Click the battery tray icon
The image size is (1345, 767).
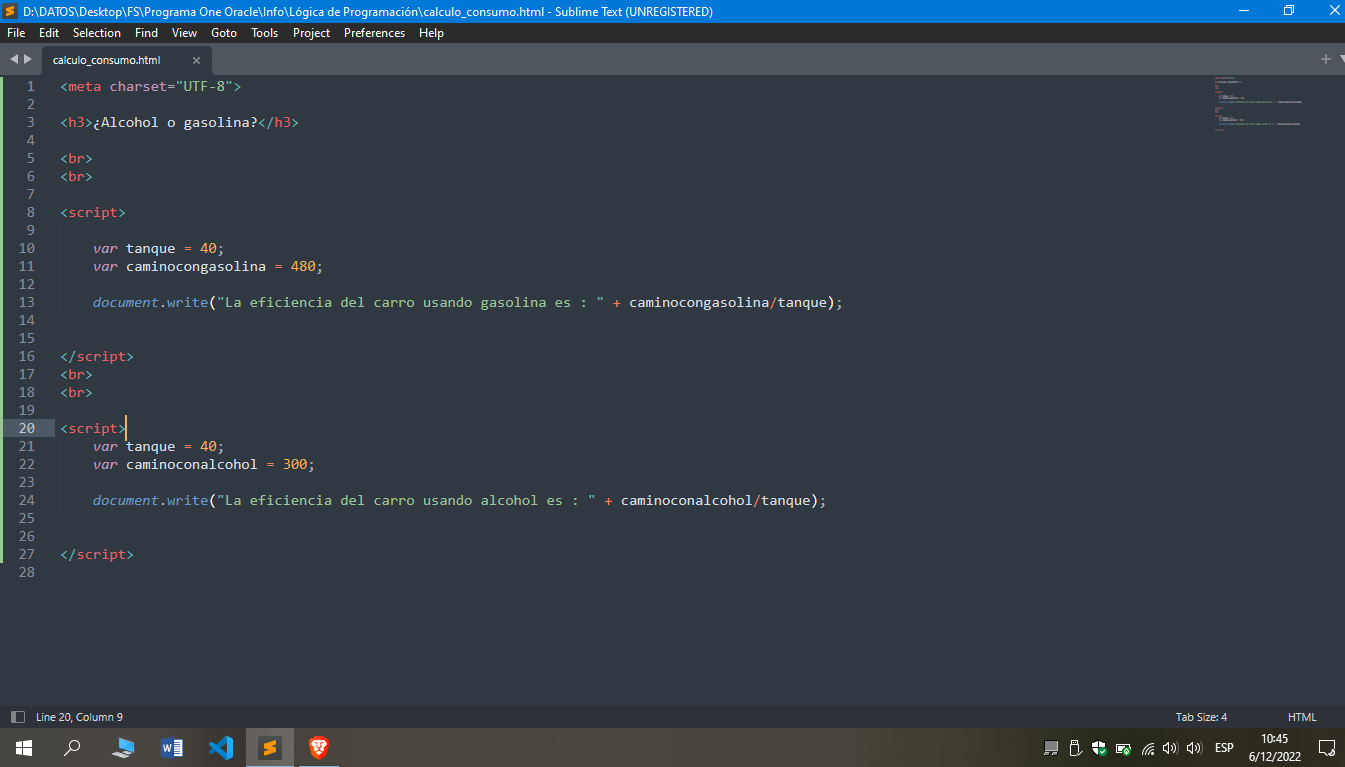[x=1124, y=747]
